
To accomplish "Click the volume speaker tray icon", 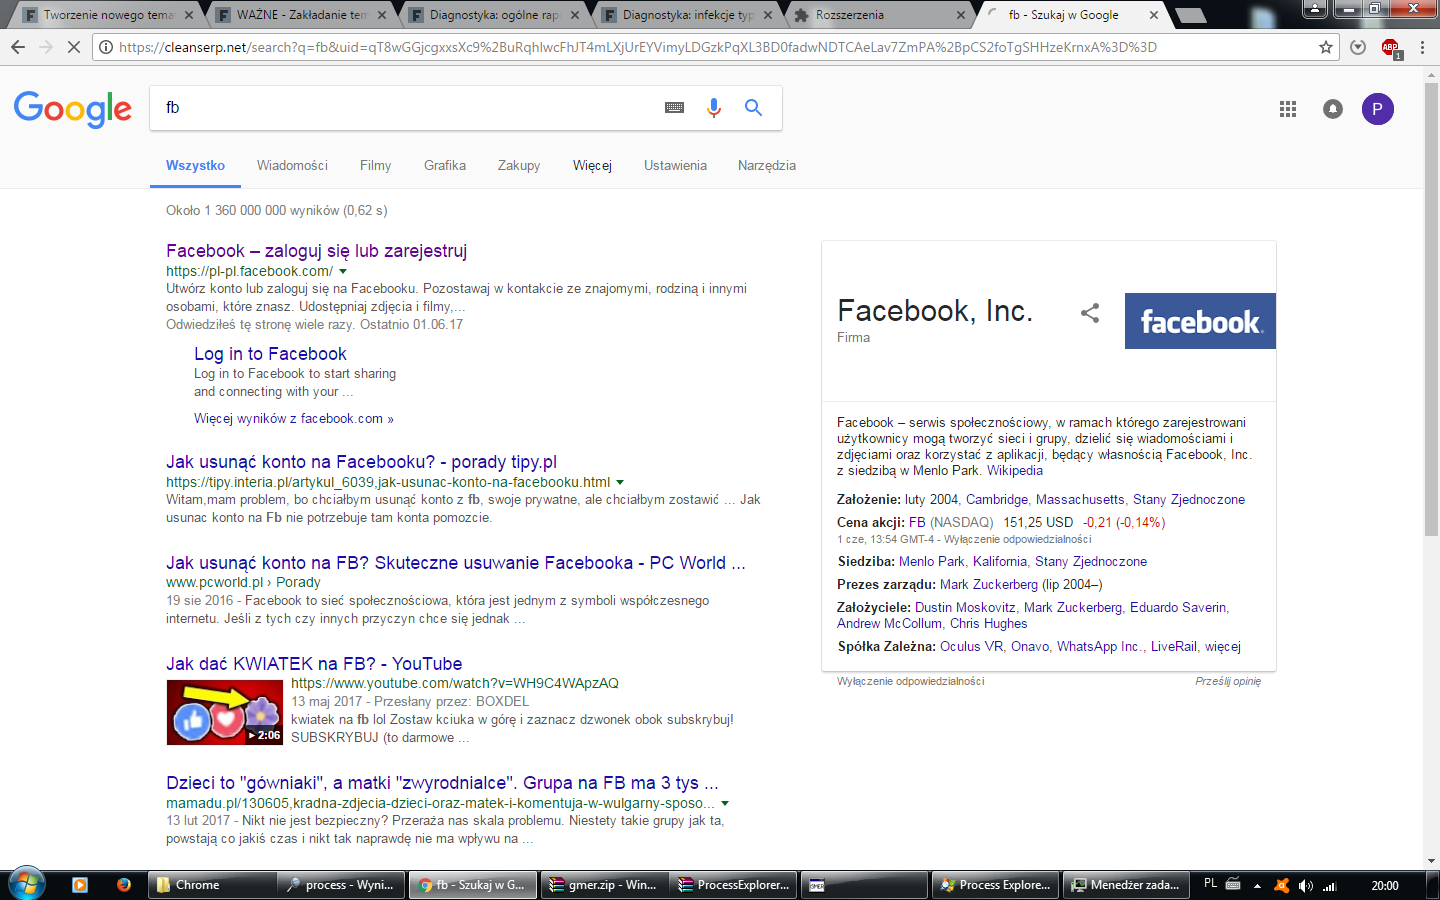I will [x=1305, y=886].
